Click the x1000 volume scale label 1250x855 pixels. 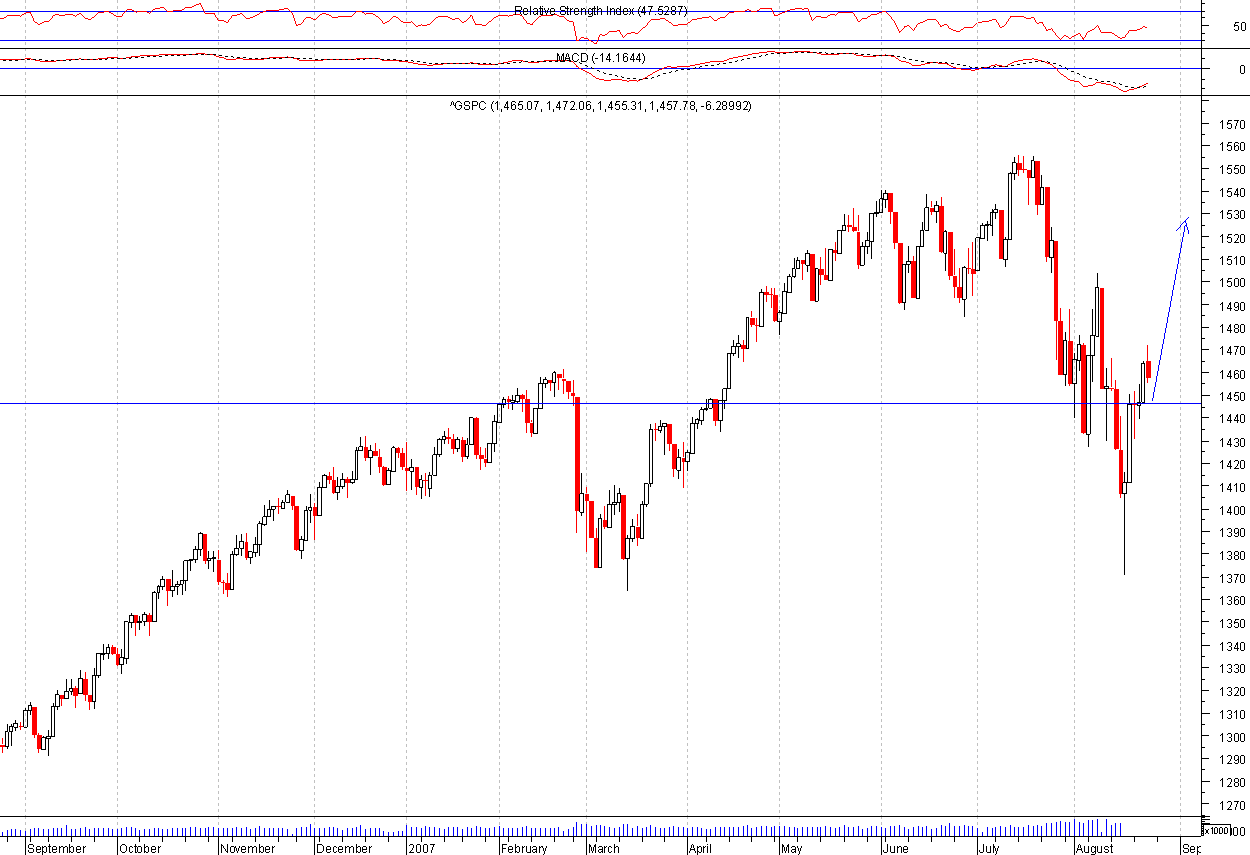pyautogui.click(x=1216, y=830)
